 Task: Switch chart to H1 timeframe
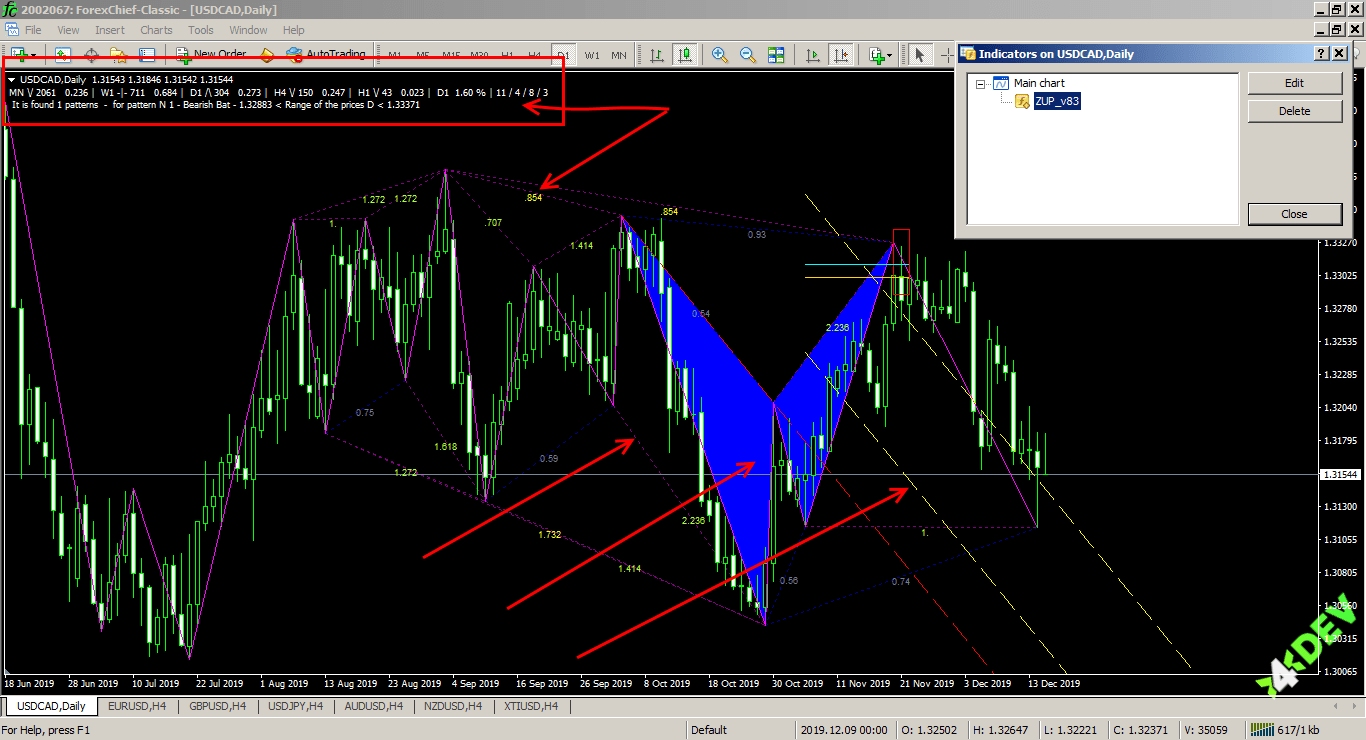tap(507, 55)
